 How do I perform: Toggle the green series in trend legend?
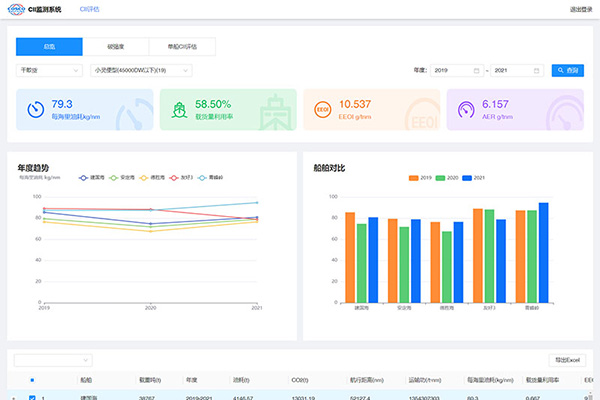point(122,178)
